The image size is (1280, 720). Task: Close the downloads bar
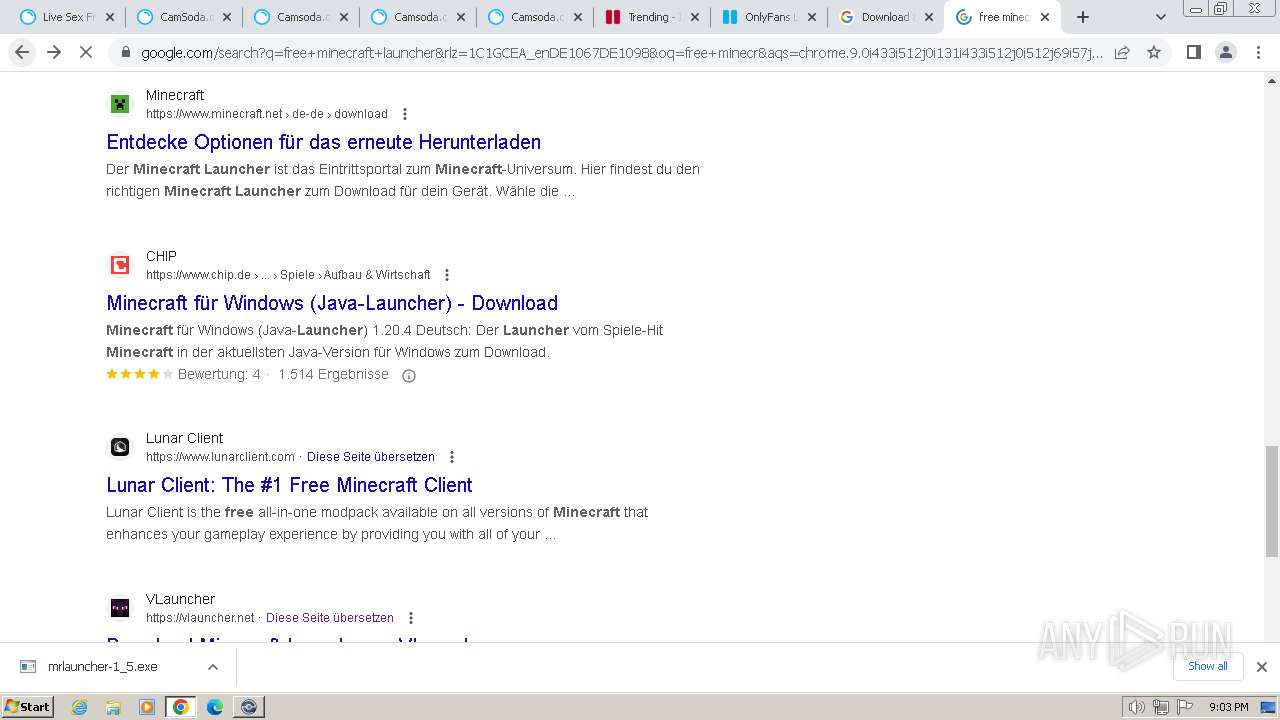tap(1261, 667)
